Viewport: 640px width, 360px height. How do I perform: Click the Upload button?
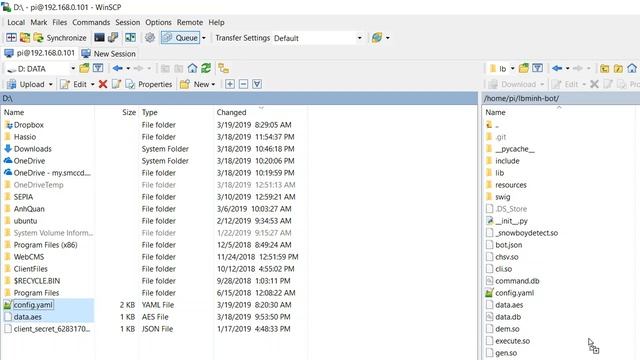[x=26, y=84]
